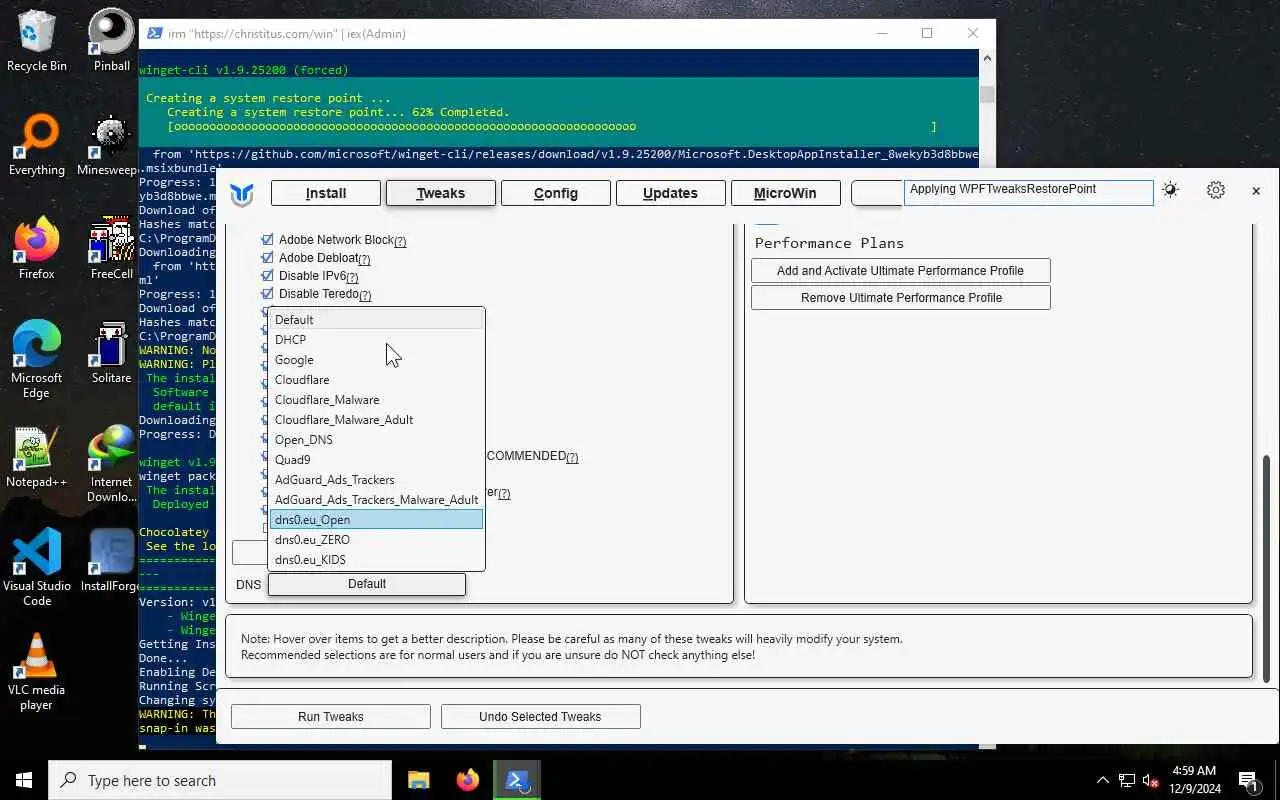
Task: Open help (?) link for Adobe Debloat
Action: [364, 260]
